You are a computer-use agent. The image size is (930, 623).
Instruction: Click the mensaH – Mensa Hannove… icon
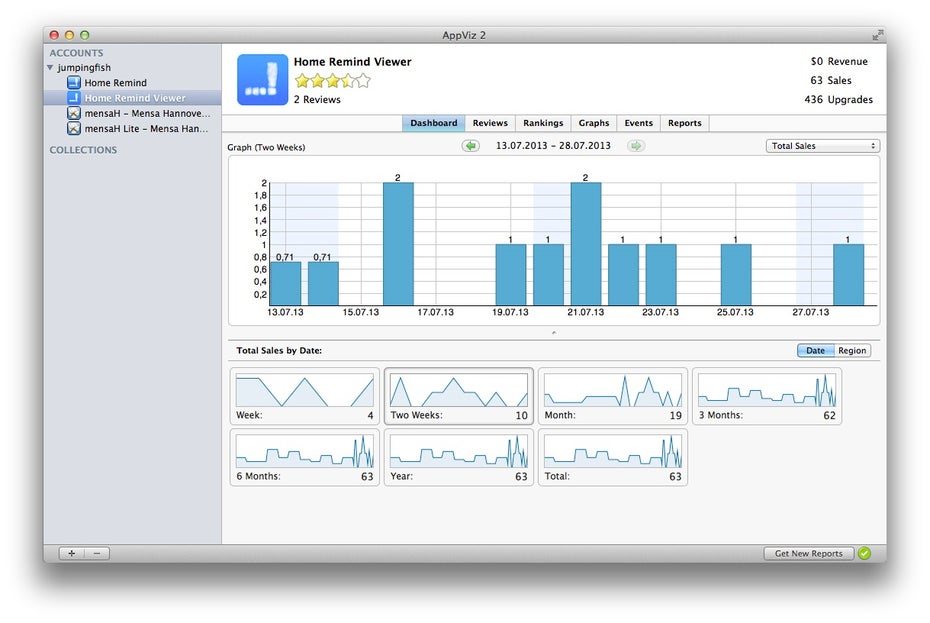[74, 113]
